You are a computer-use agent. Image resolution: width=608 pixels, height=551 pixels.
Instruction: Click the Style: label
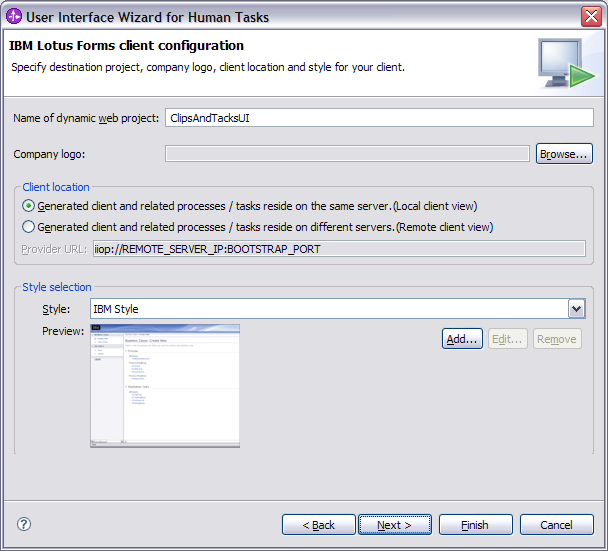[x=56, y=309]
